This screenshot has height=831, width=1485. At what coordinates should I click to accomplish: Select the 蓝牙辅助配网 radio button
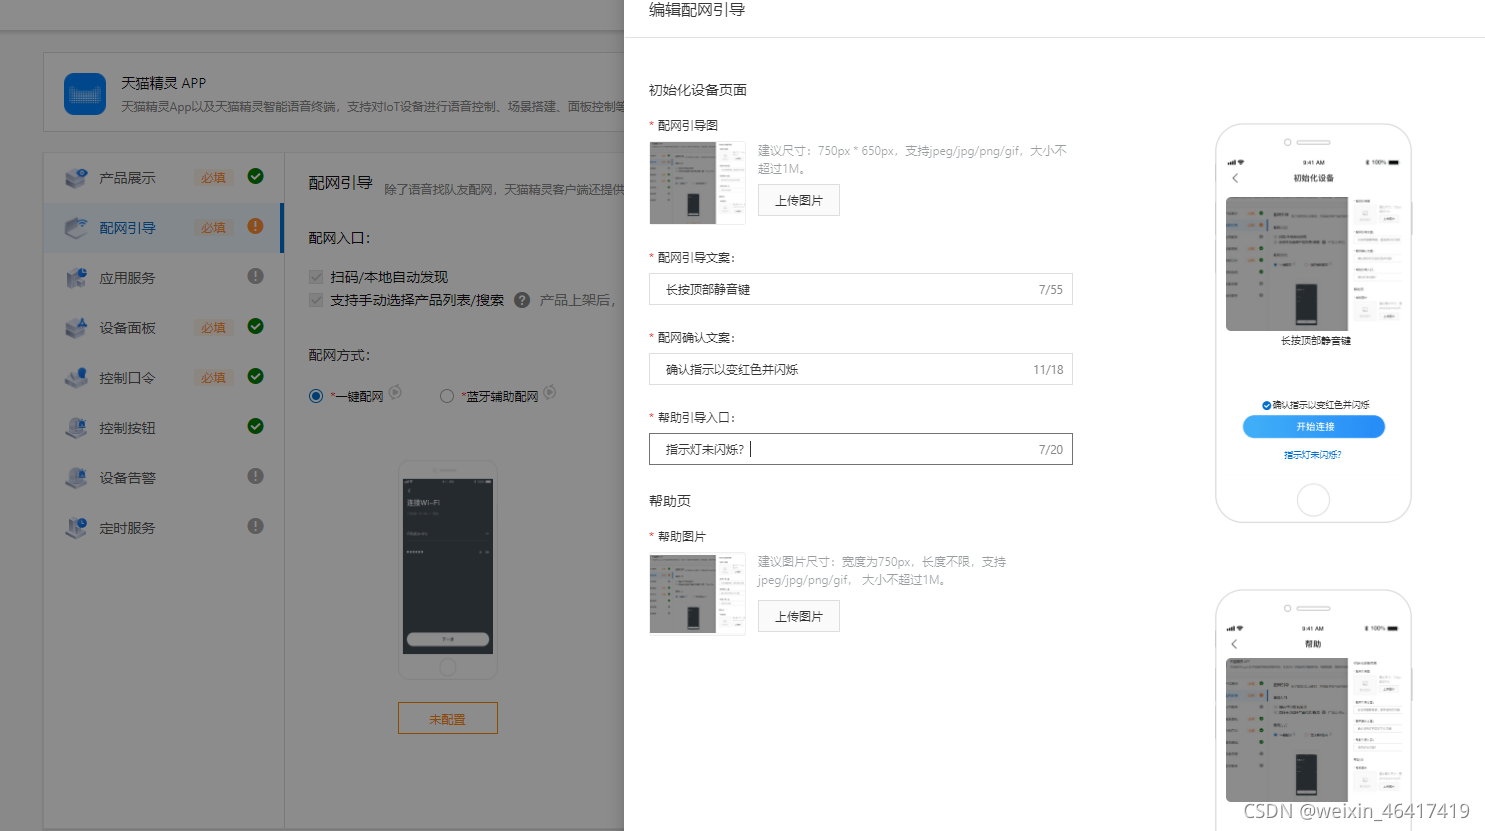click(x=447, y=396)
